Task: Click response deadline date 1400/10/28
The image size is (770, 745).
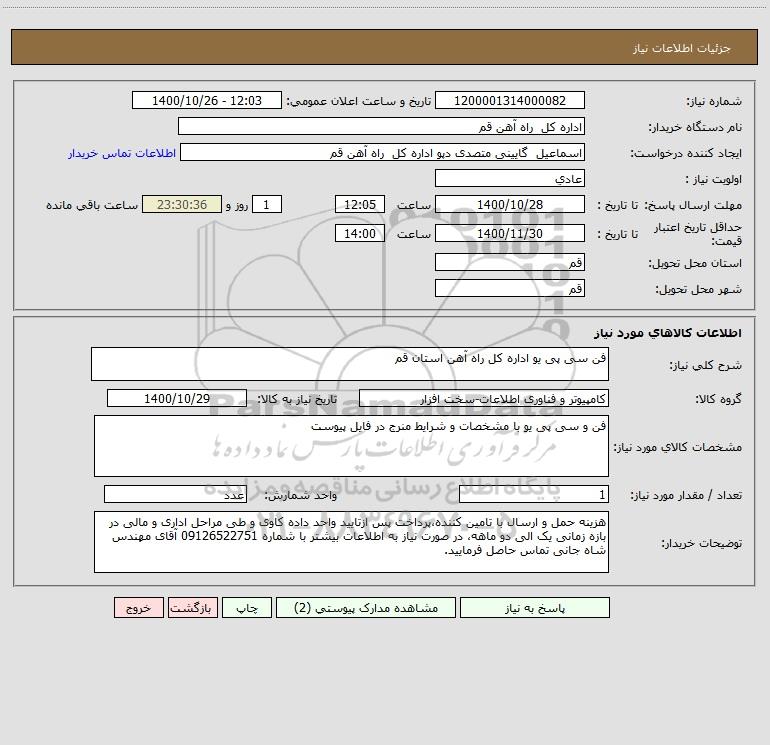Action: click(x=510, y=204)
